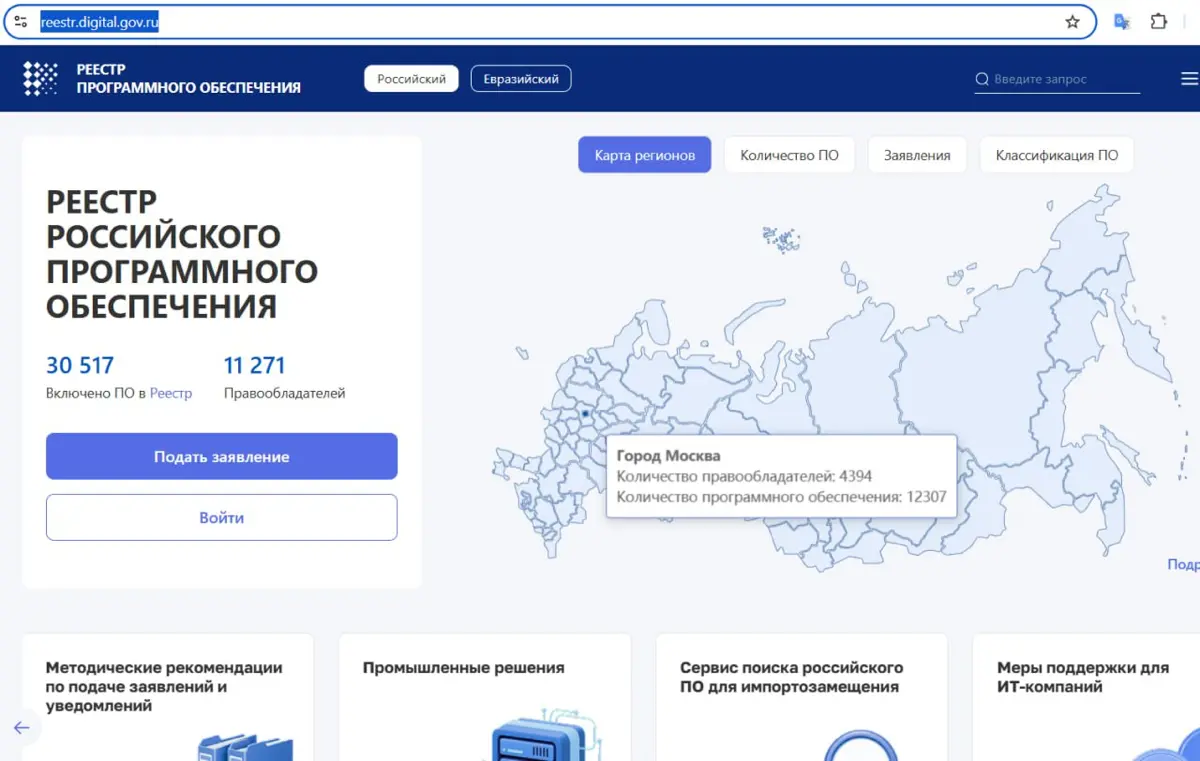Click the 30 517 software count
The image size is (1200, 761).
(x=80, y=365)
